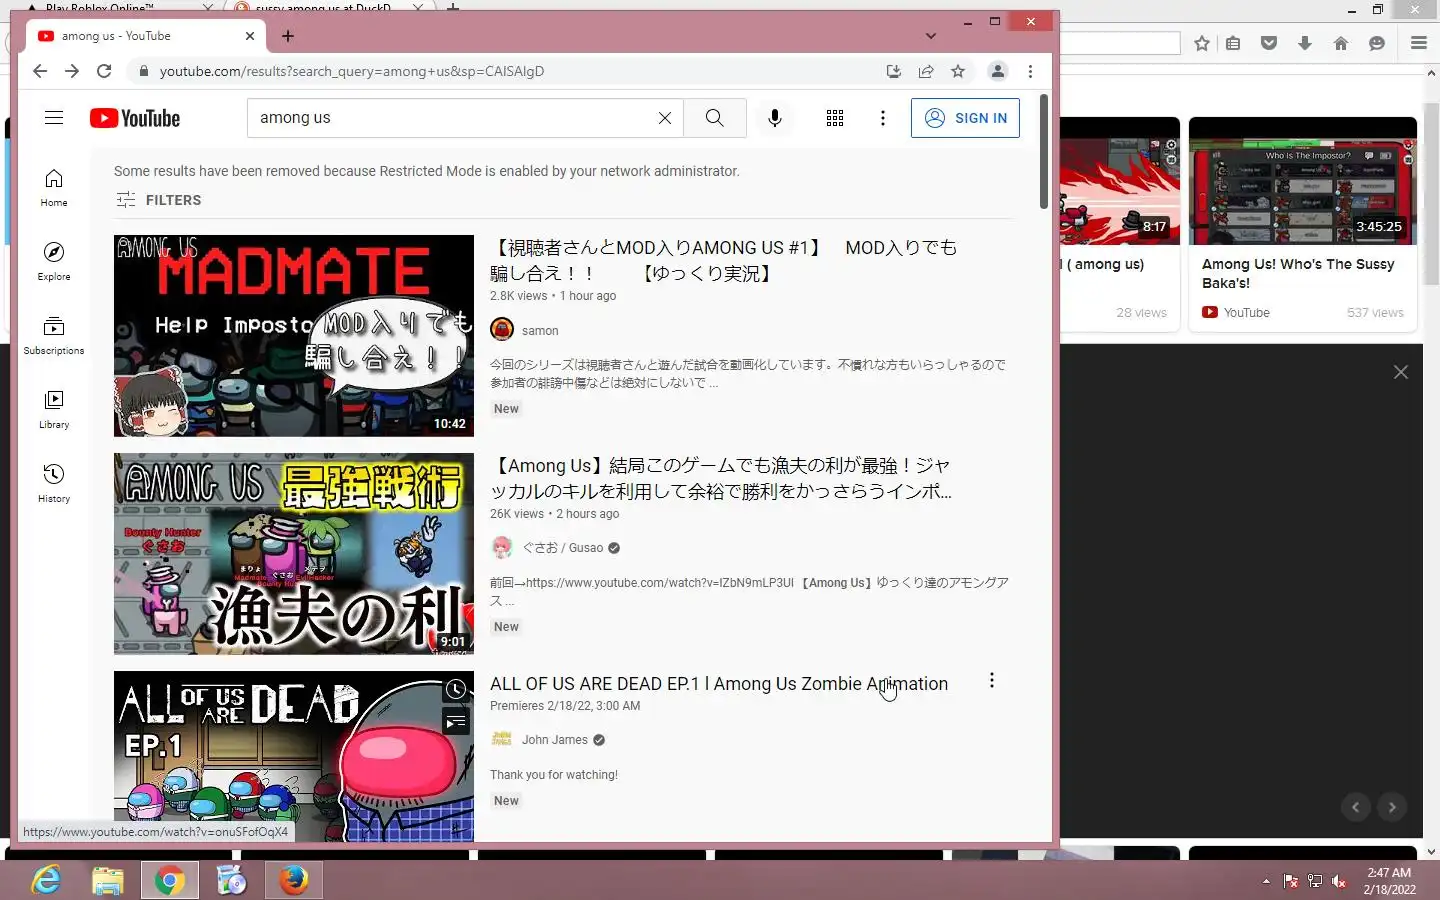This screenshot has height=900, width=1440.
Task: Share this page from Chrome toolbar
Action: pos(926,71)
